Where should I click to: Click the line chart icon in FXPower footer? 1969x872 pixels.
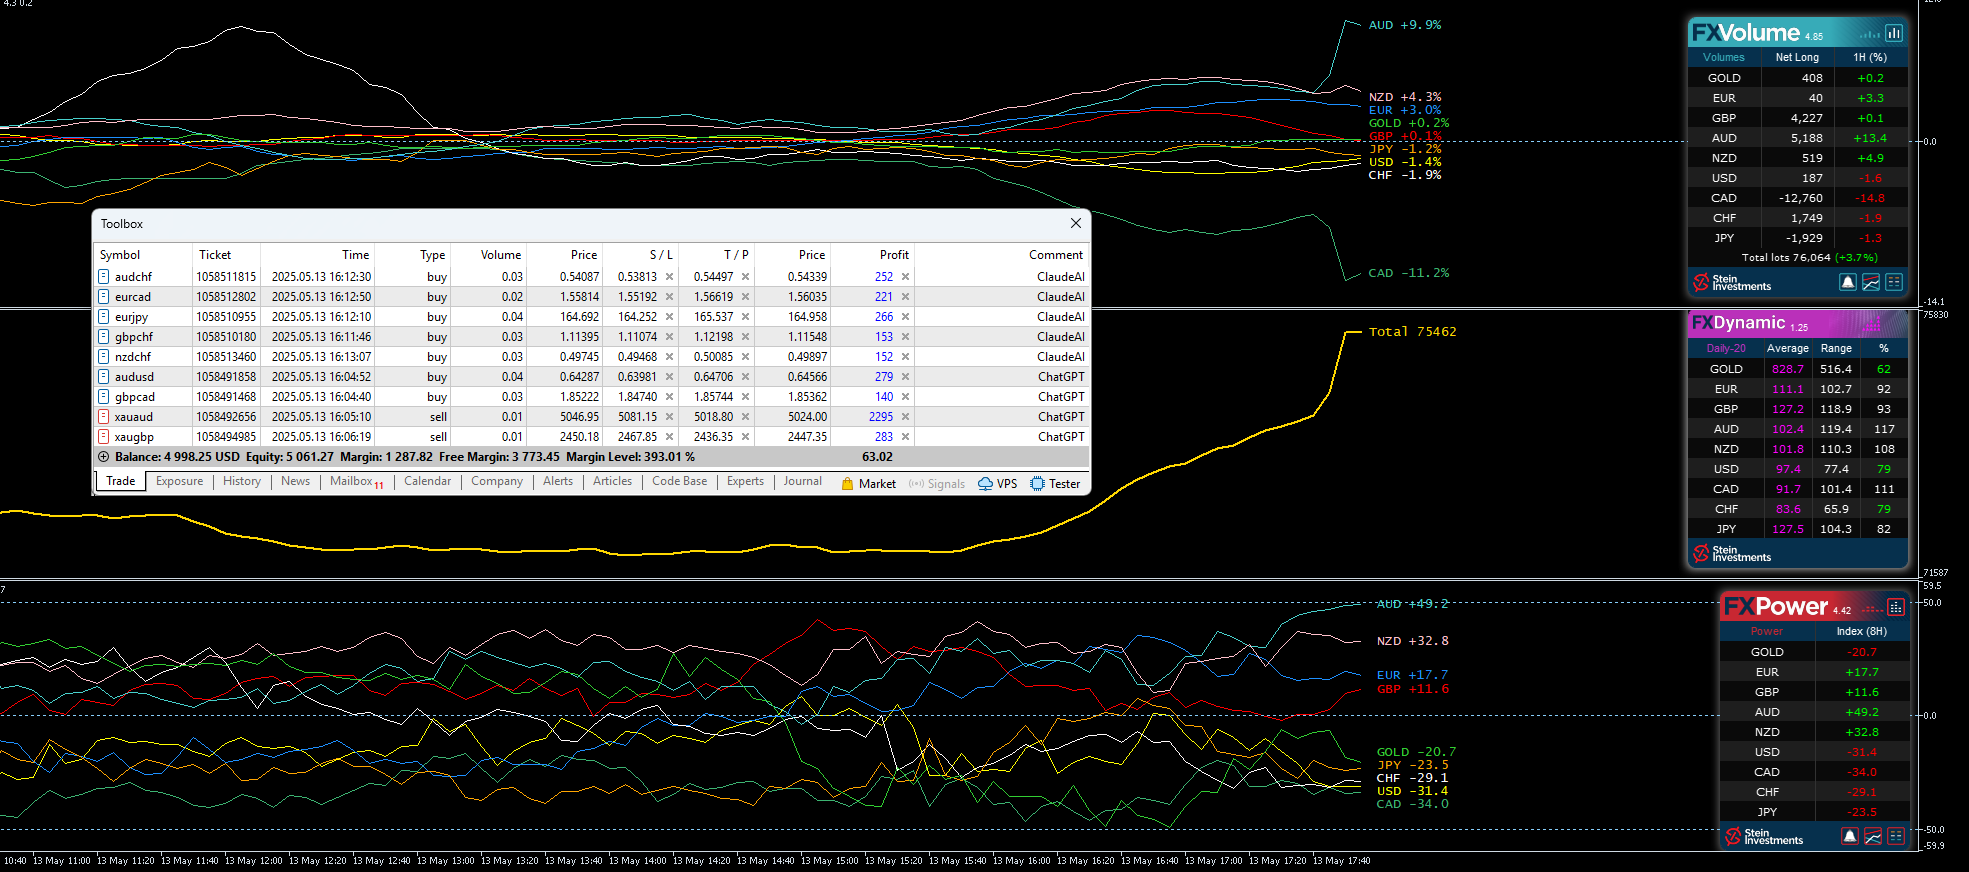pos(1872,836)
